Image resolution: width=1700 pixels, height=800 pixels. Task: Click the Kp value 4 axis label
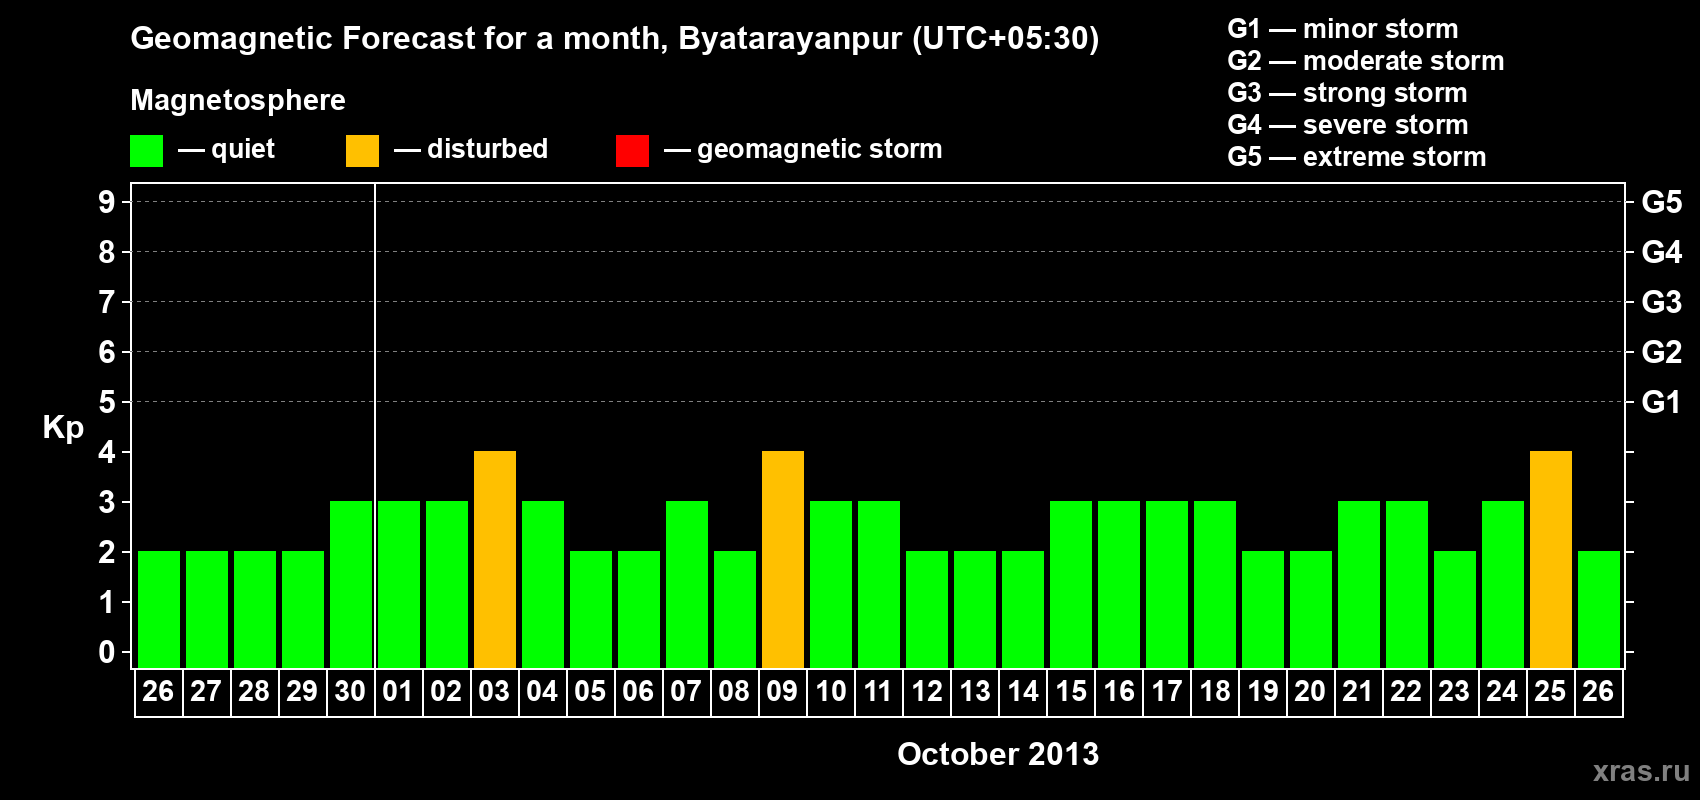(107, 452)
